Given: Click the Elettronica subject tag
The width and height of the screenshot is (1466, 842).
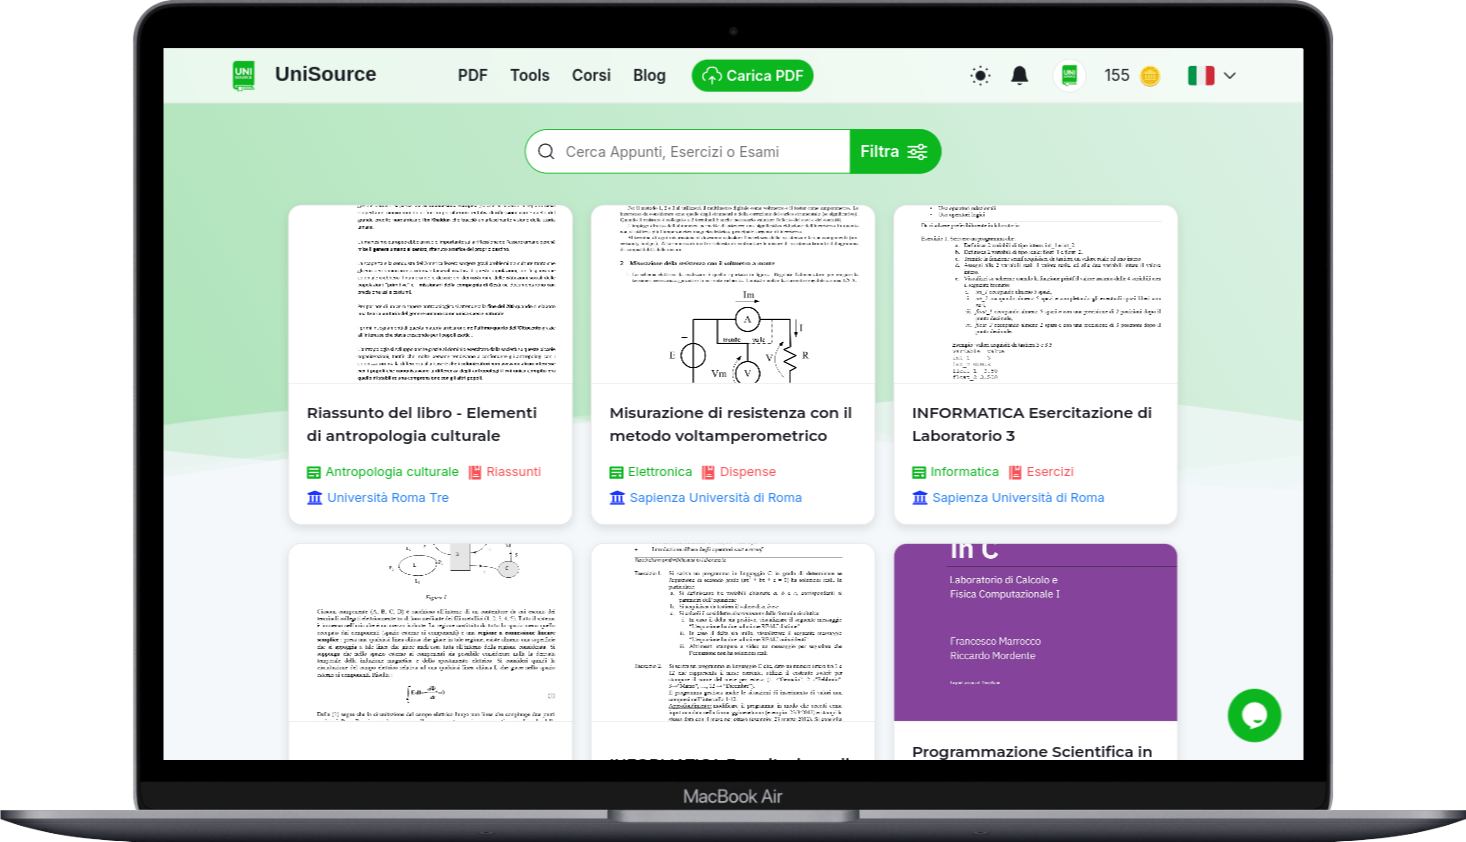Looking at the screenshot, I should click(660, 472).
